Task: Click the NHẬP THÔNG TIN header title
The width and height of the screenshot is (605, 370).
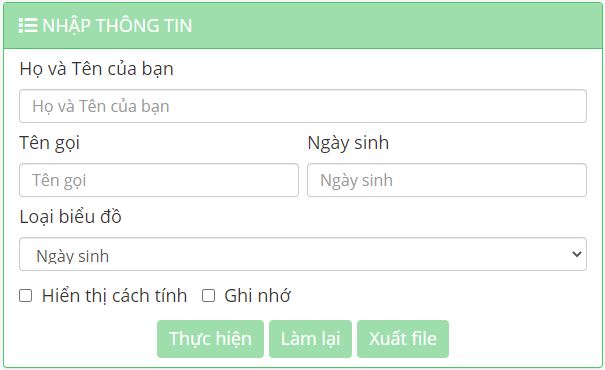Action: 117,26
